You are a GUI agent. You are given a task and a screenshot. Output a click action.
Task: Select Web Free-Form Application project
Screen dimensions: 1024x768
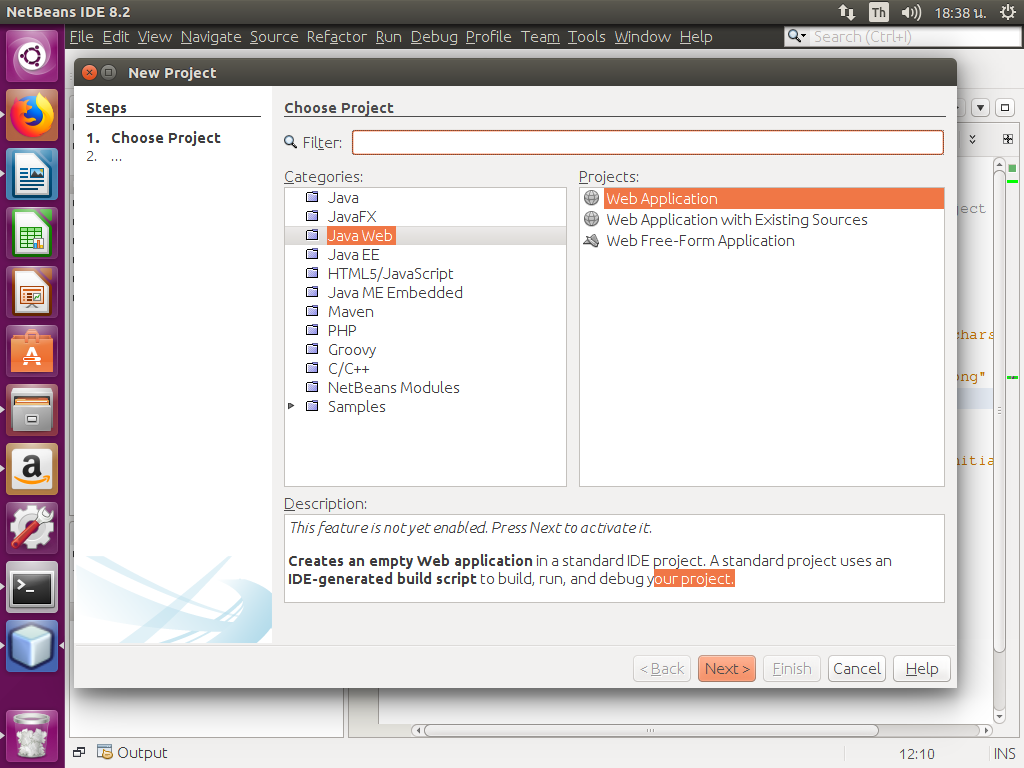click(700, 240)
